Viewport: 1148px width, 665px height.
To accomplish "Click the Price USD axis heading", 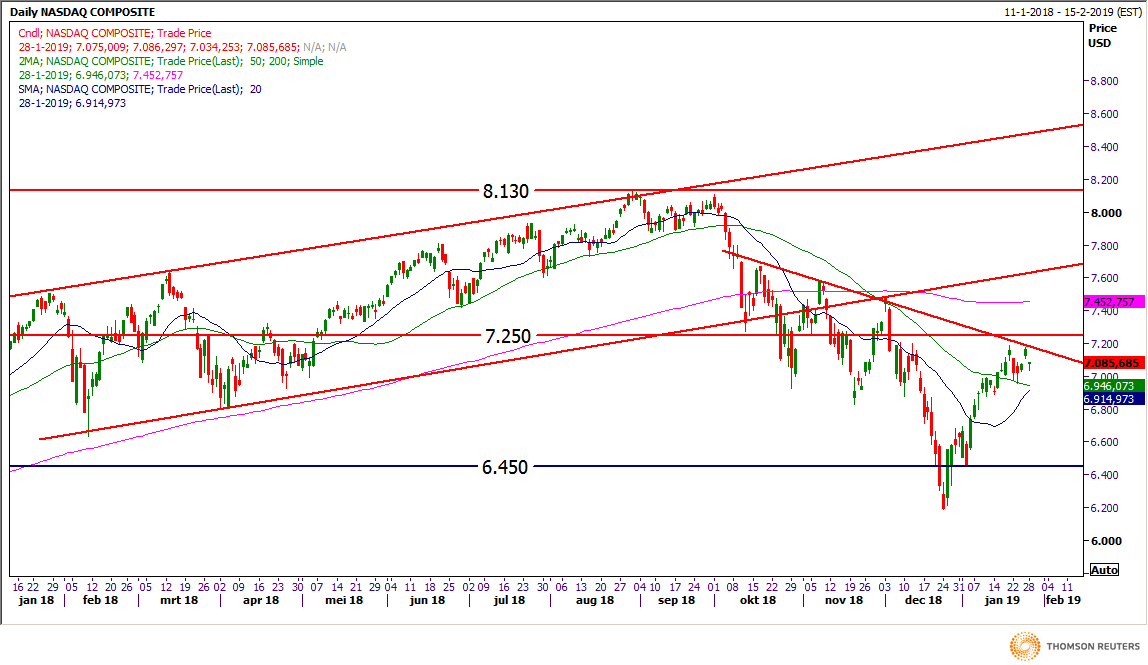I will [x=1103, y=35].
